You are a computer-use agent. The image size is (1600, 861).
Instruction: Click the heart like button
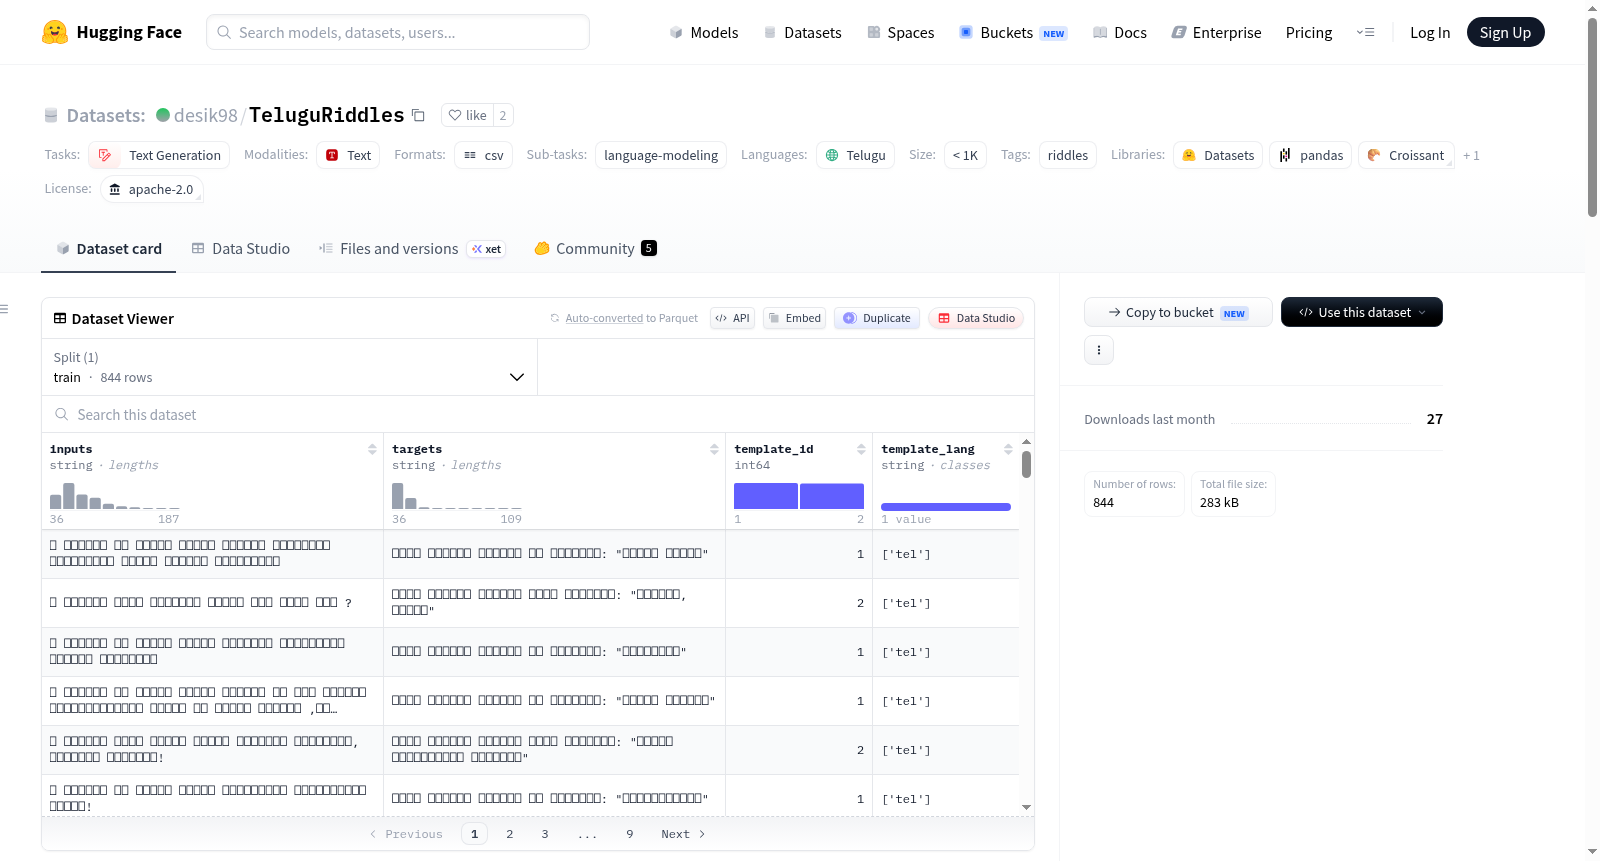(467, 115)
